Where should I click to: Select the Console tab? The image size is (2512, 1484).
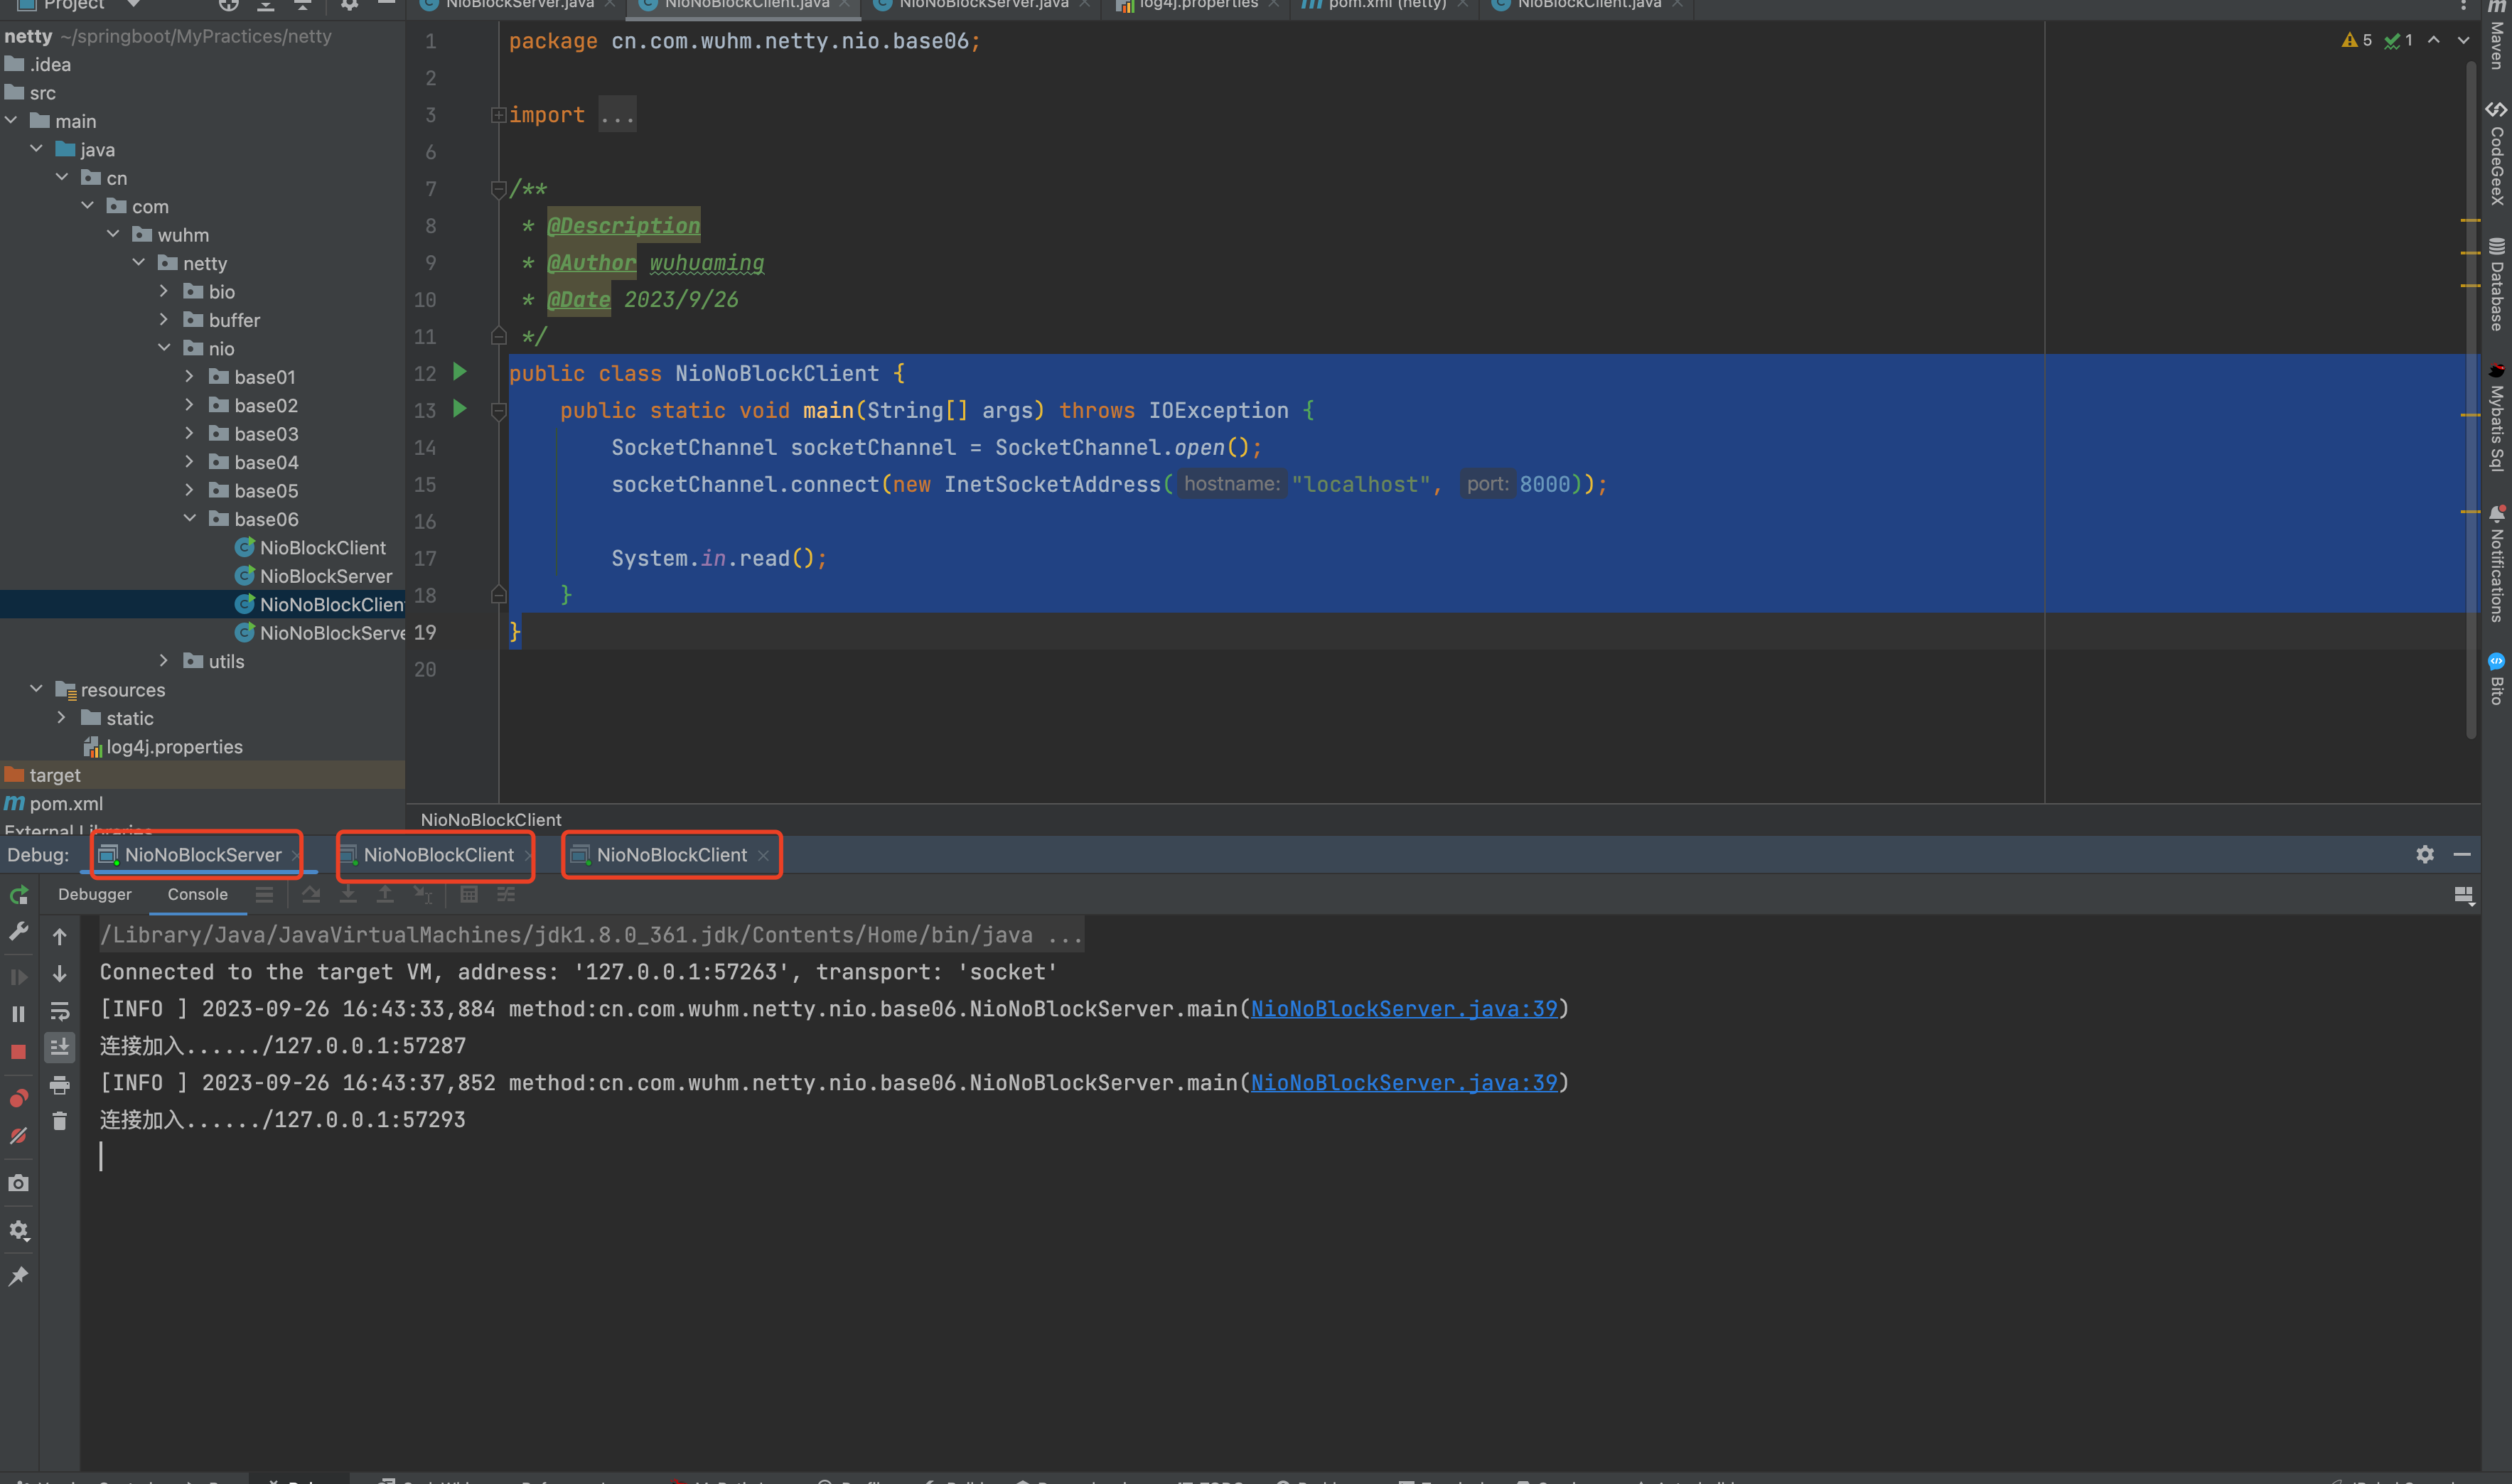coord(198,895)
